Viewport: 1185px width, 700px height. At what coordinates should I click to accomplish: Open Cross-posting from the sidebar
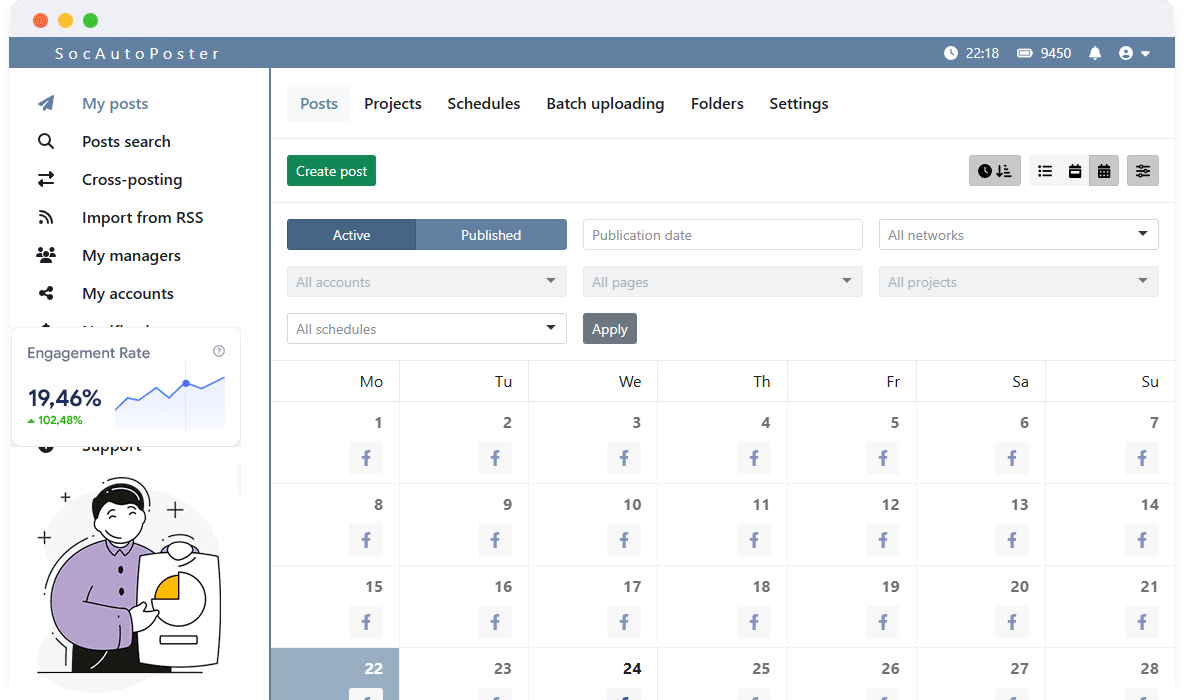coord(131,179)
